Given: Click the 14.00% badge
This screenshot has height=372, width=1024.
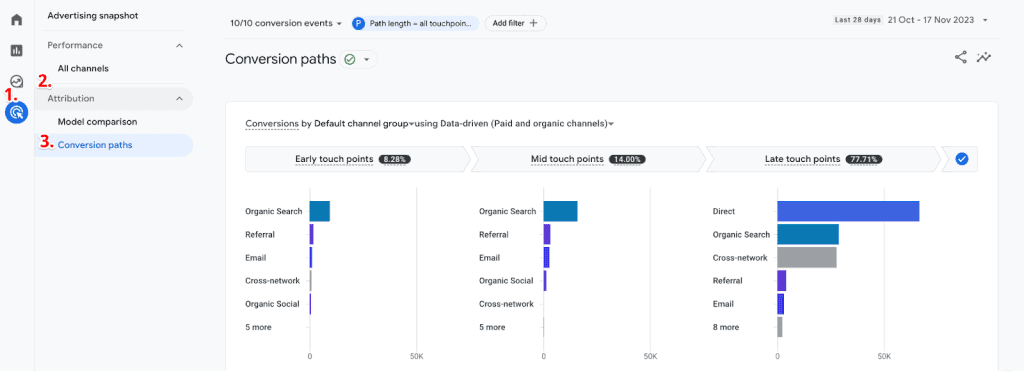Looking at the screenshot, I should (x=628, y=159).
